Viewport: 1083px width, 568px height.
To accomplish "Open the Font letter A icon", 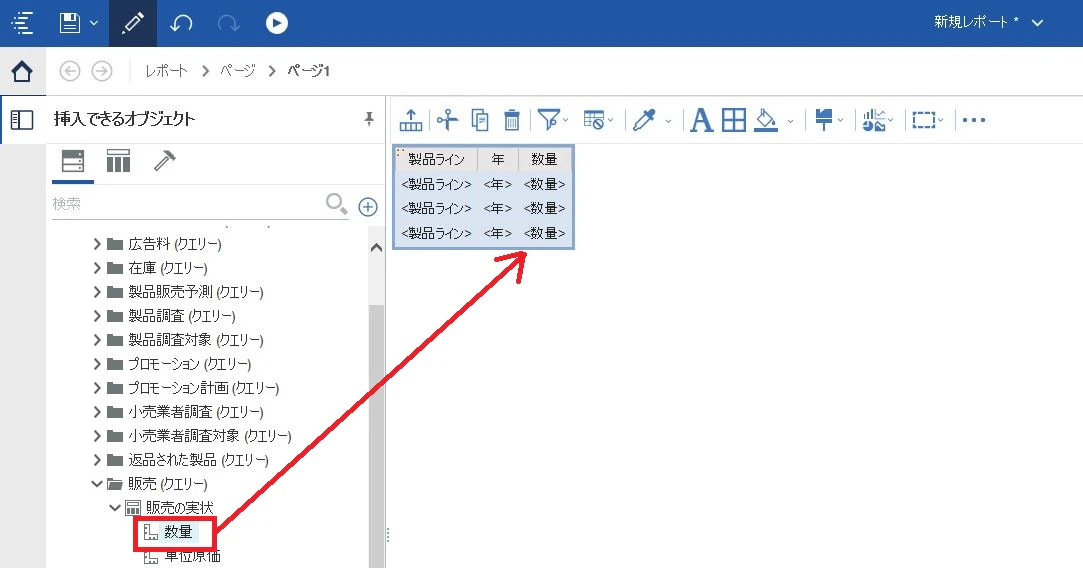I will (701, 120).
